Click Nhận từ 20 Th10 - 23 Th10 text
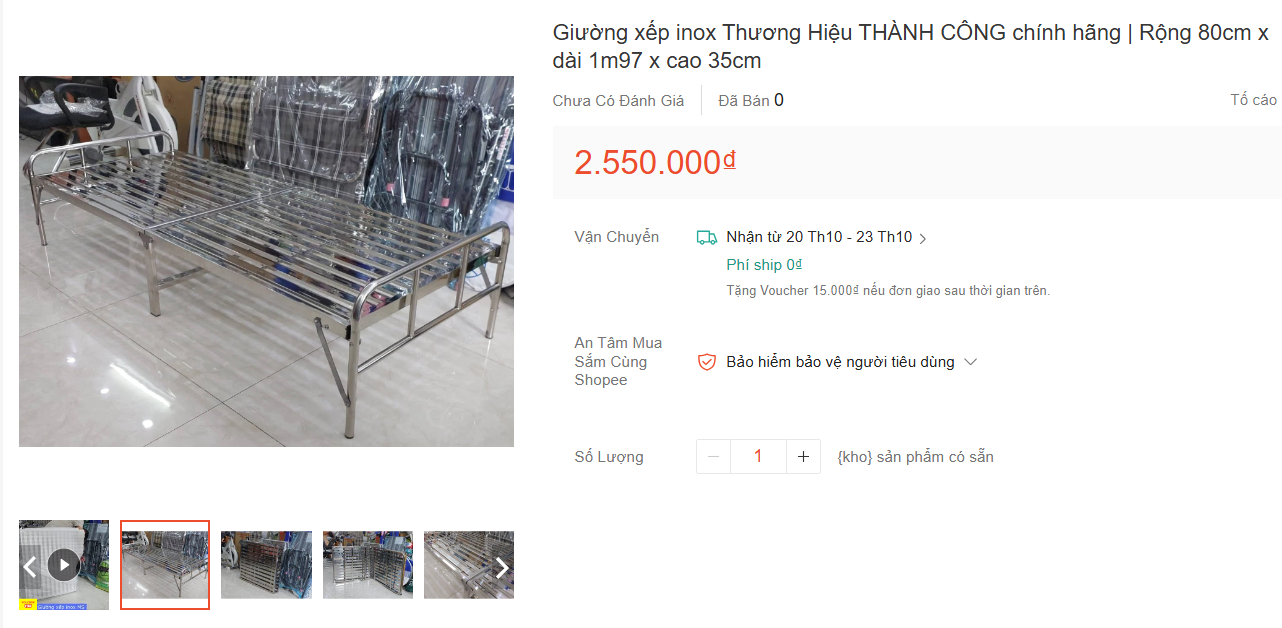 819,237
